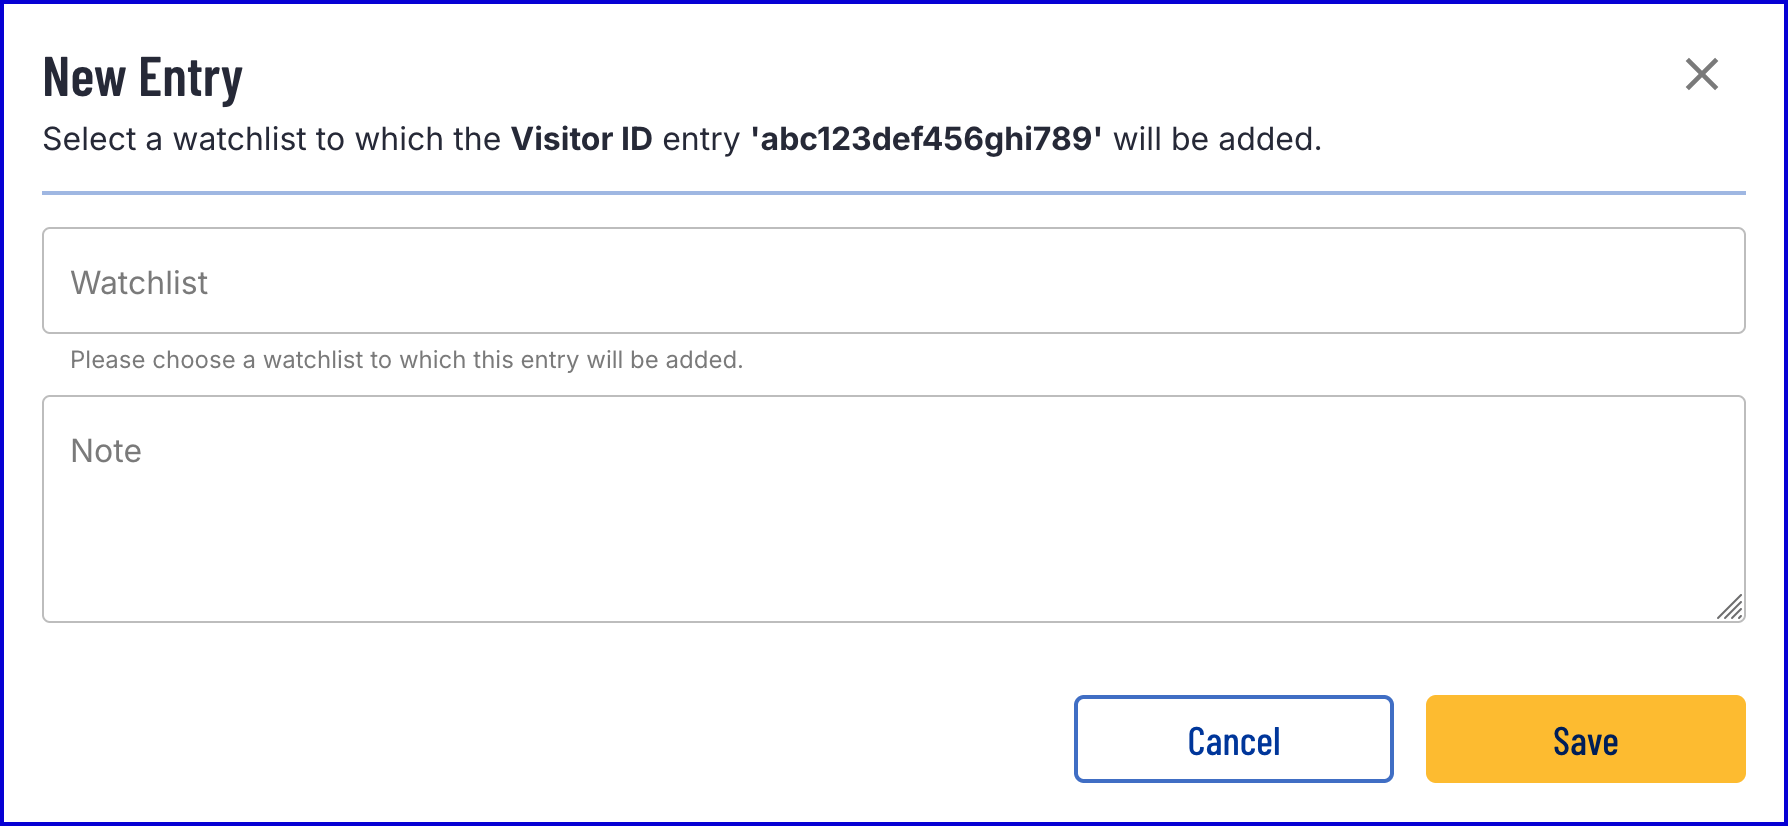Screen dimensions: 1788x826
Task: Click inside the Note text area
Action: [893, 509]
